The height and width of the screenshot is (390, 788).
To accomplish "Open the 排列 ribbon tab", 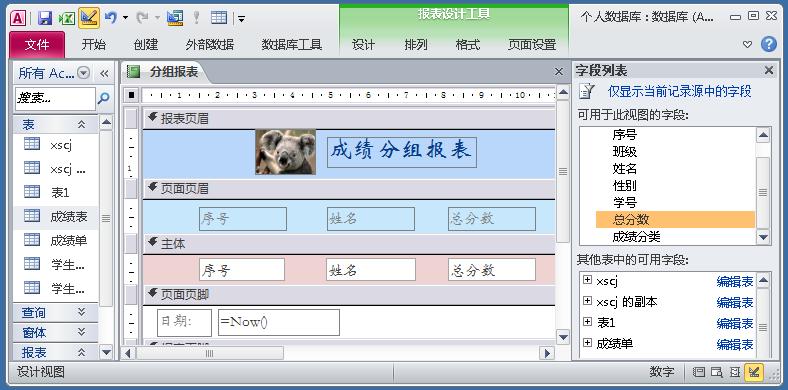I will coord(416,44).
